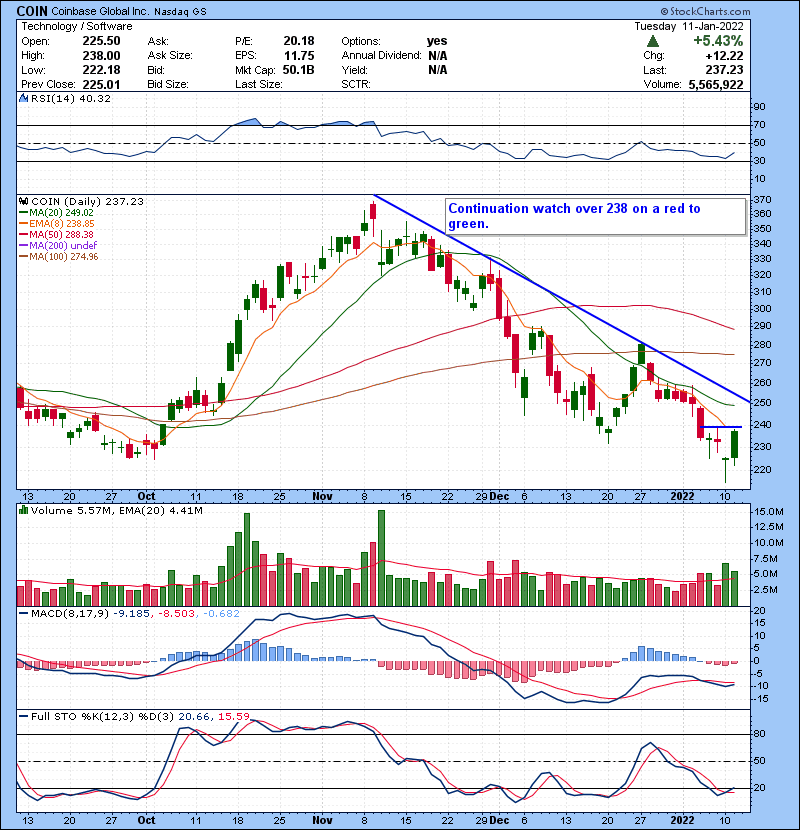Select the Low value 222.18
800x830 pixels.
(x=101, y=70)
